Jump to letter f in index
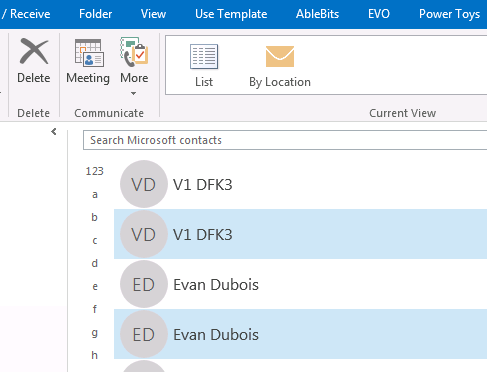The height and width of the screenshot is (372, 487). click(x=95, y=309)
